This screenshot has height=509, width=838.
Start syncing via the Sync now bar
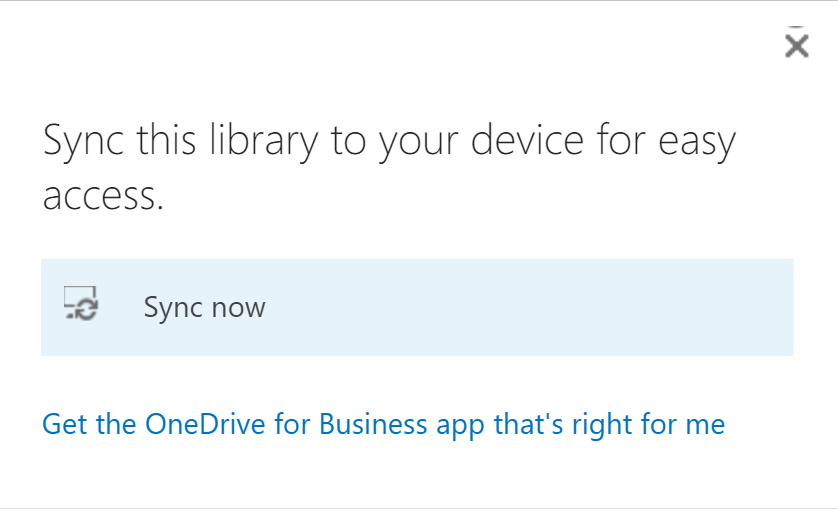click(416, 307)
